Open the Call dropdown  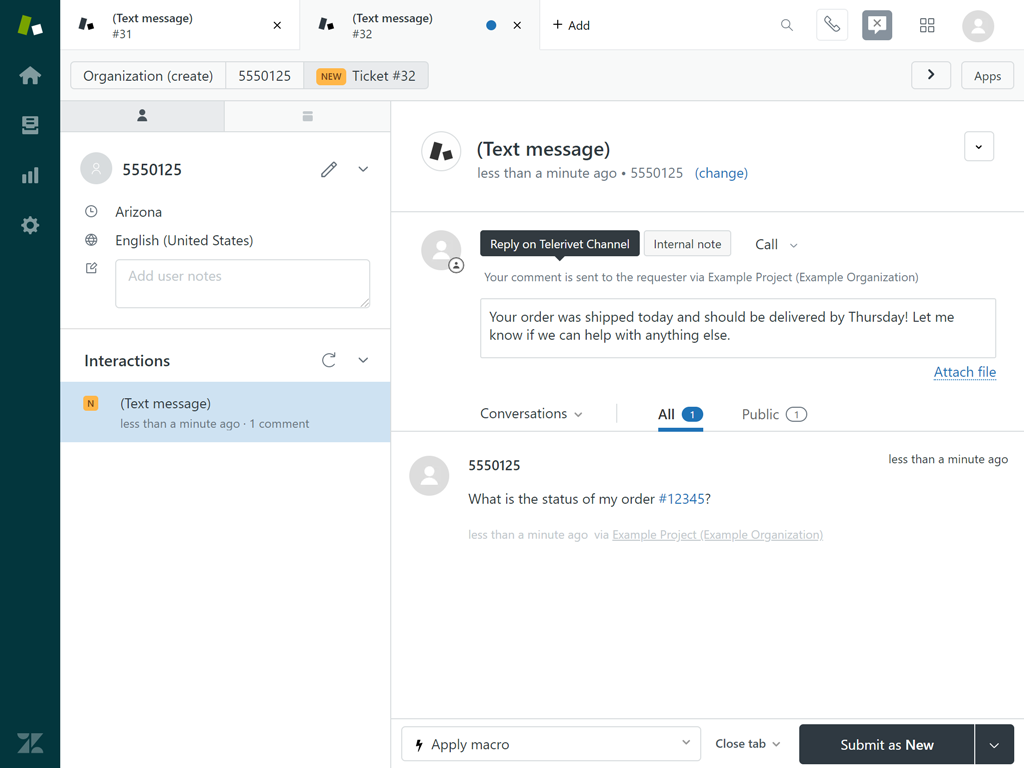776,244
